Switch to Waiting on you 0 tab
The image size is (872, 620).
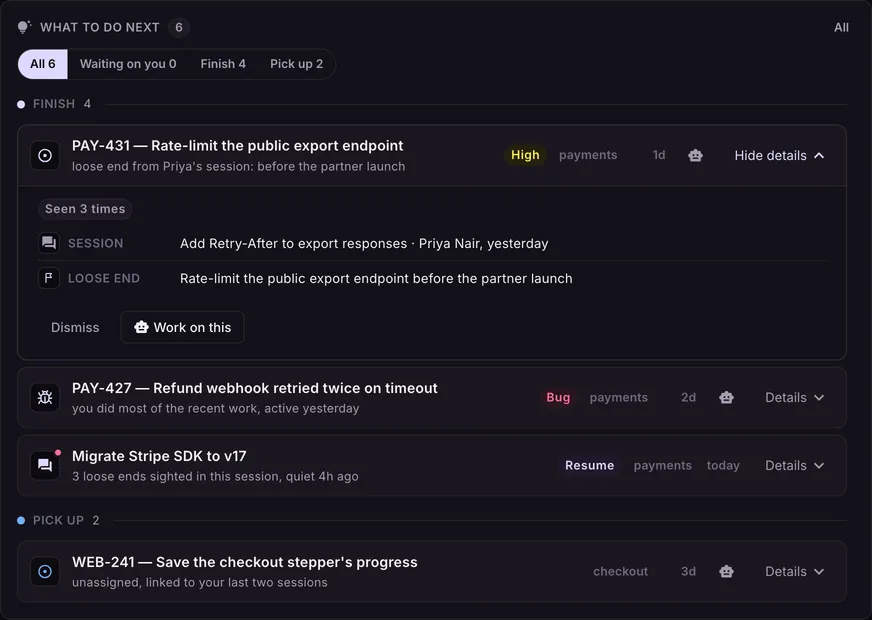pyautogui.click(x=128, y=64)
